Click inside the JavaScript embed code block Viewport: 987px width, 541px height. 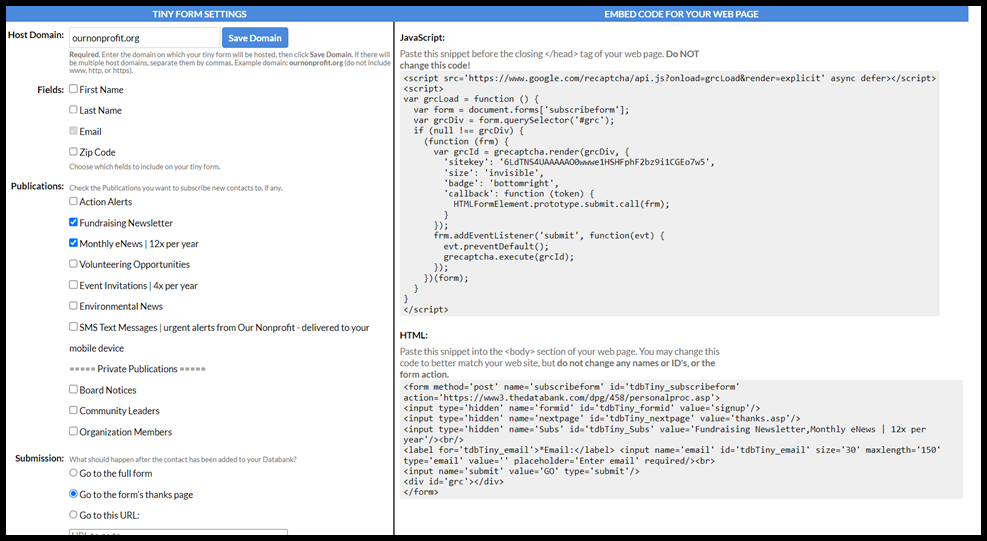[669, 193]
